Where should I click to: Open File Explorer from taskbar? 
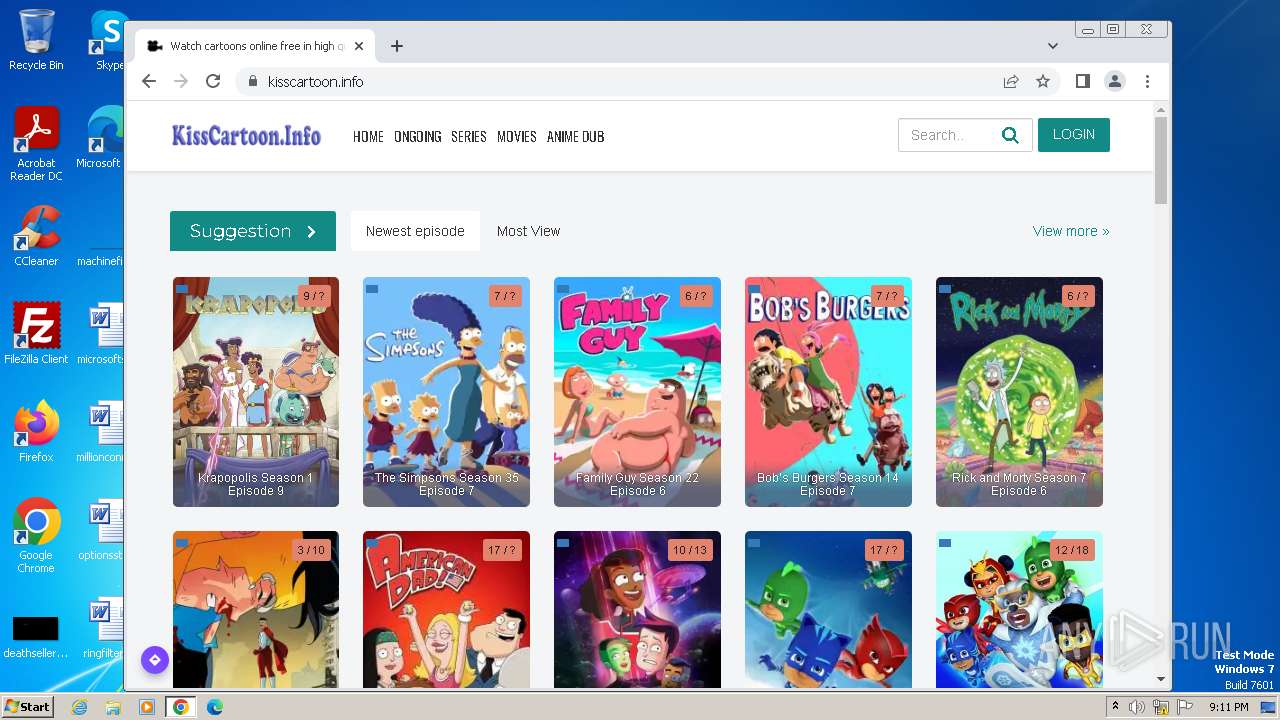coord(113,707)
